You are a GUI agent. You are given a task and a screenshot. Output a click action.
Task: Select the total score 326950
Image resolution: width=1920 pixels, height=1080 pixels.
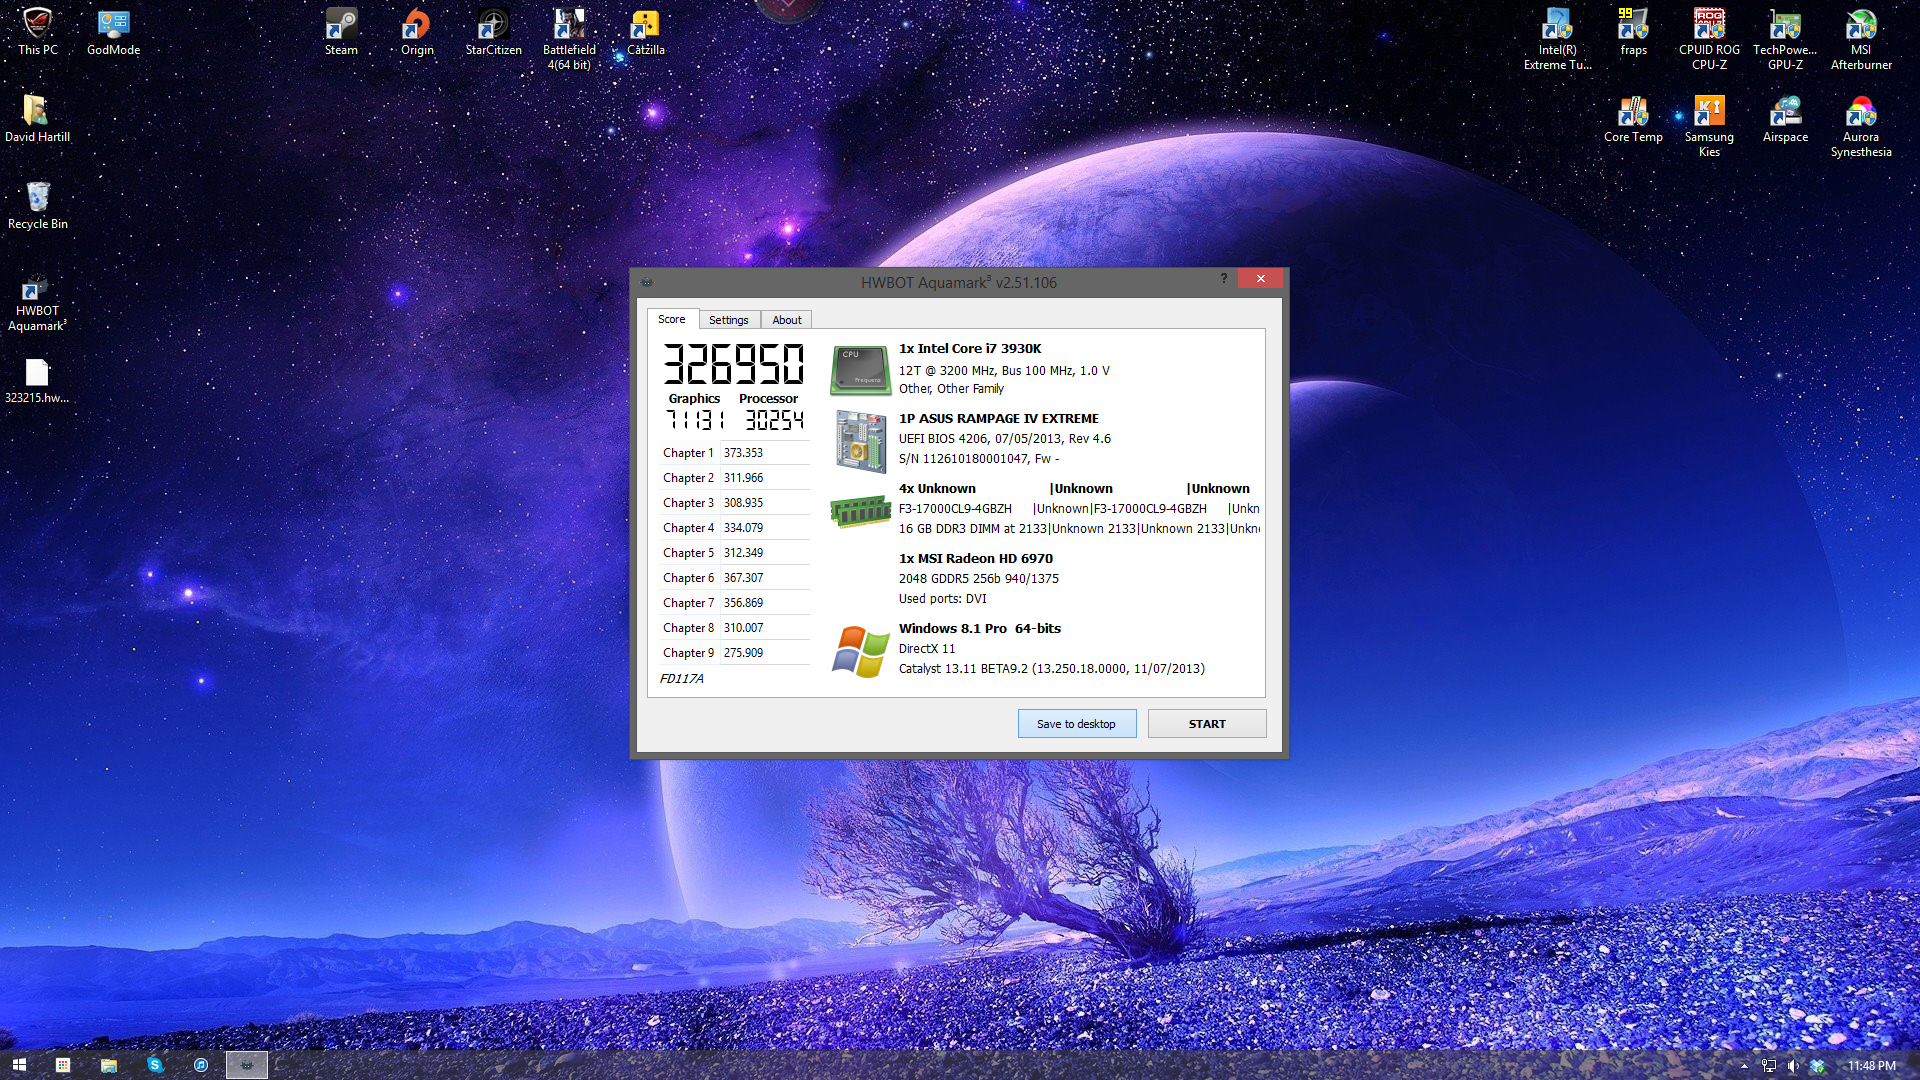(x=733, y=363)
